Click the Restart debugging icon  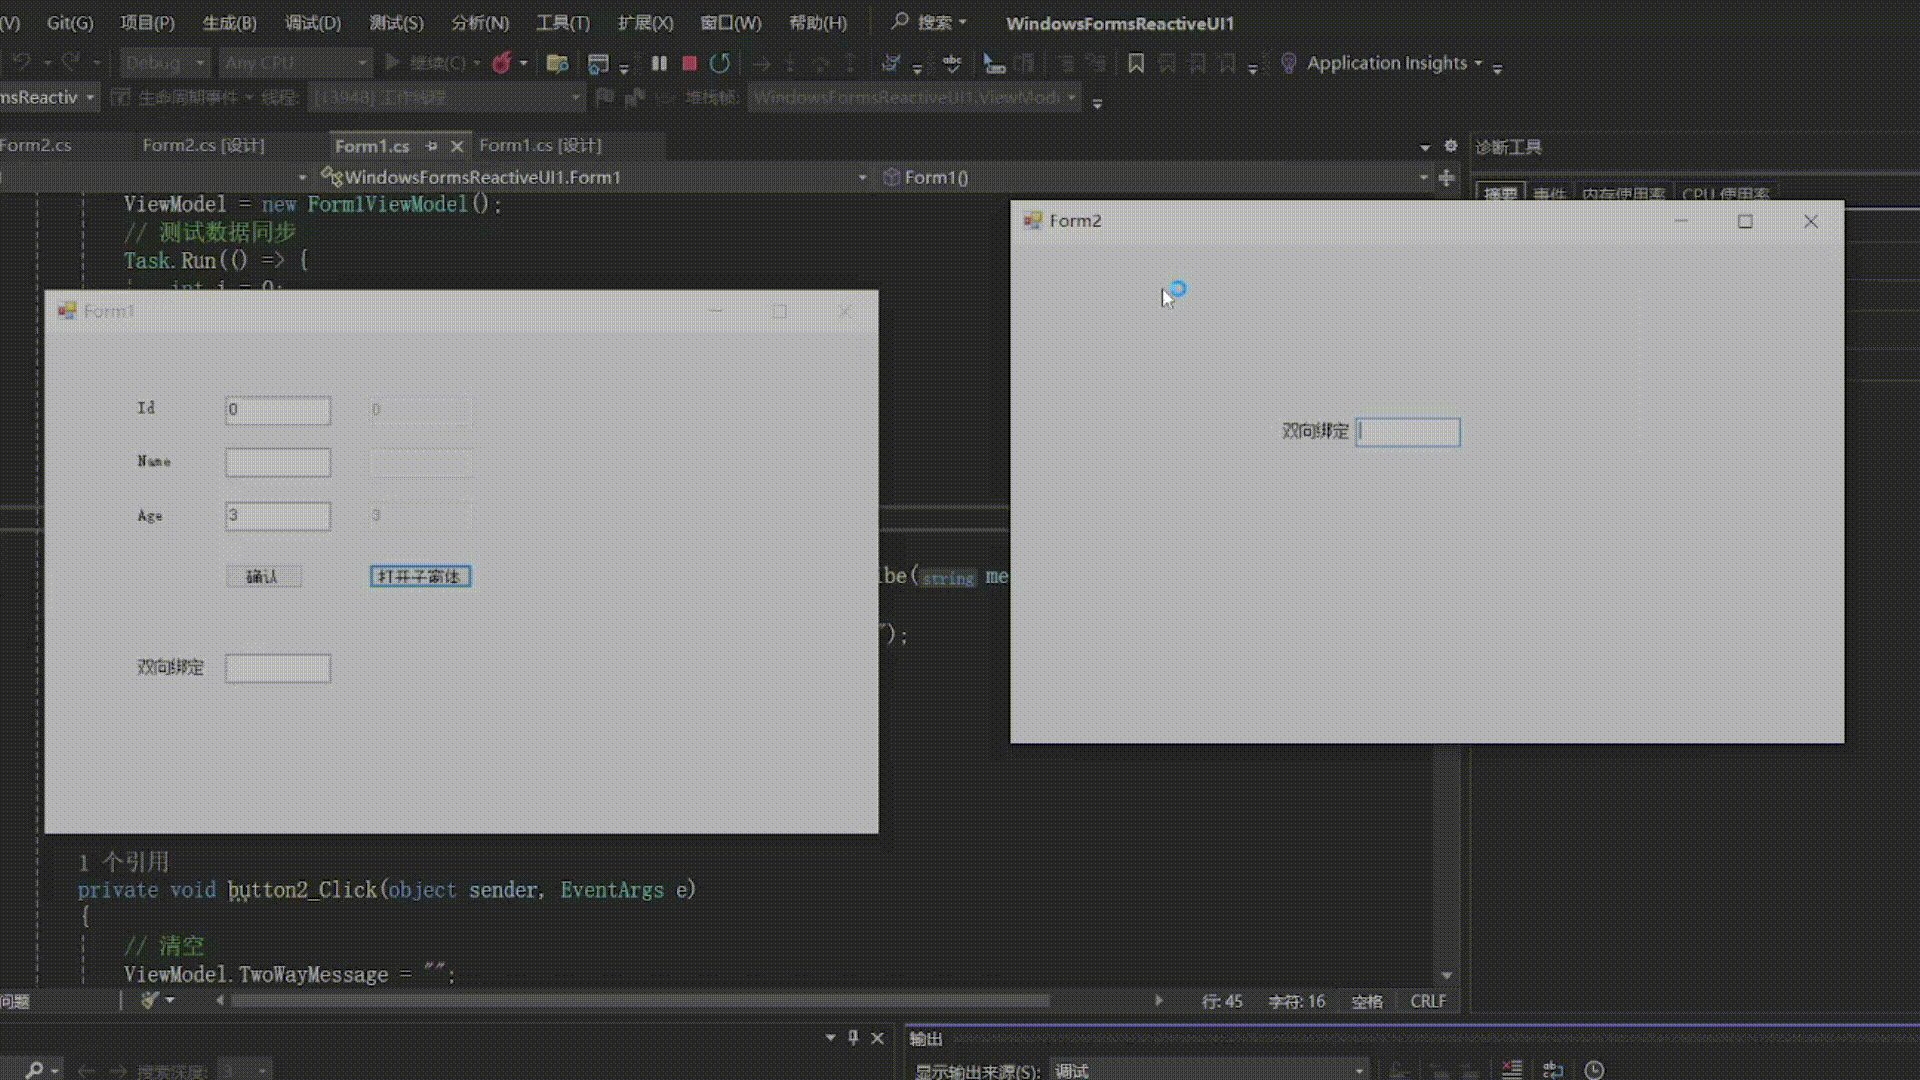pyautogui.click(x=720, y=63)
